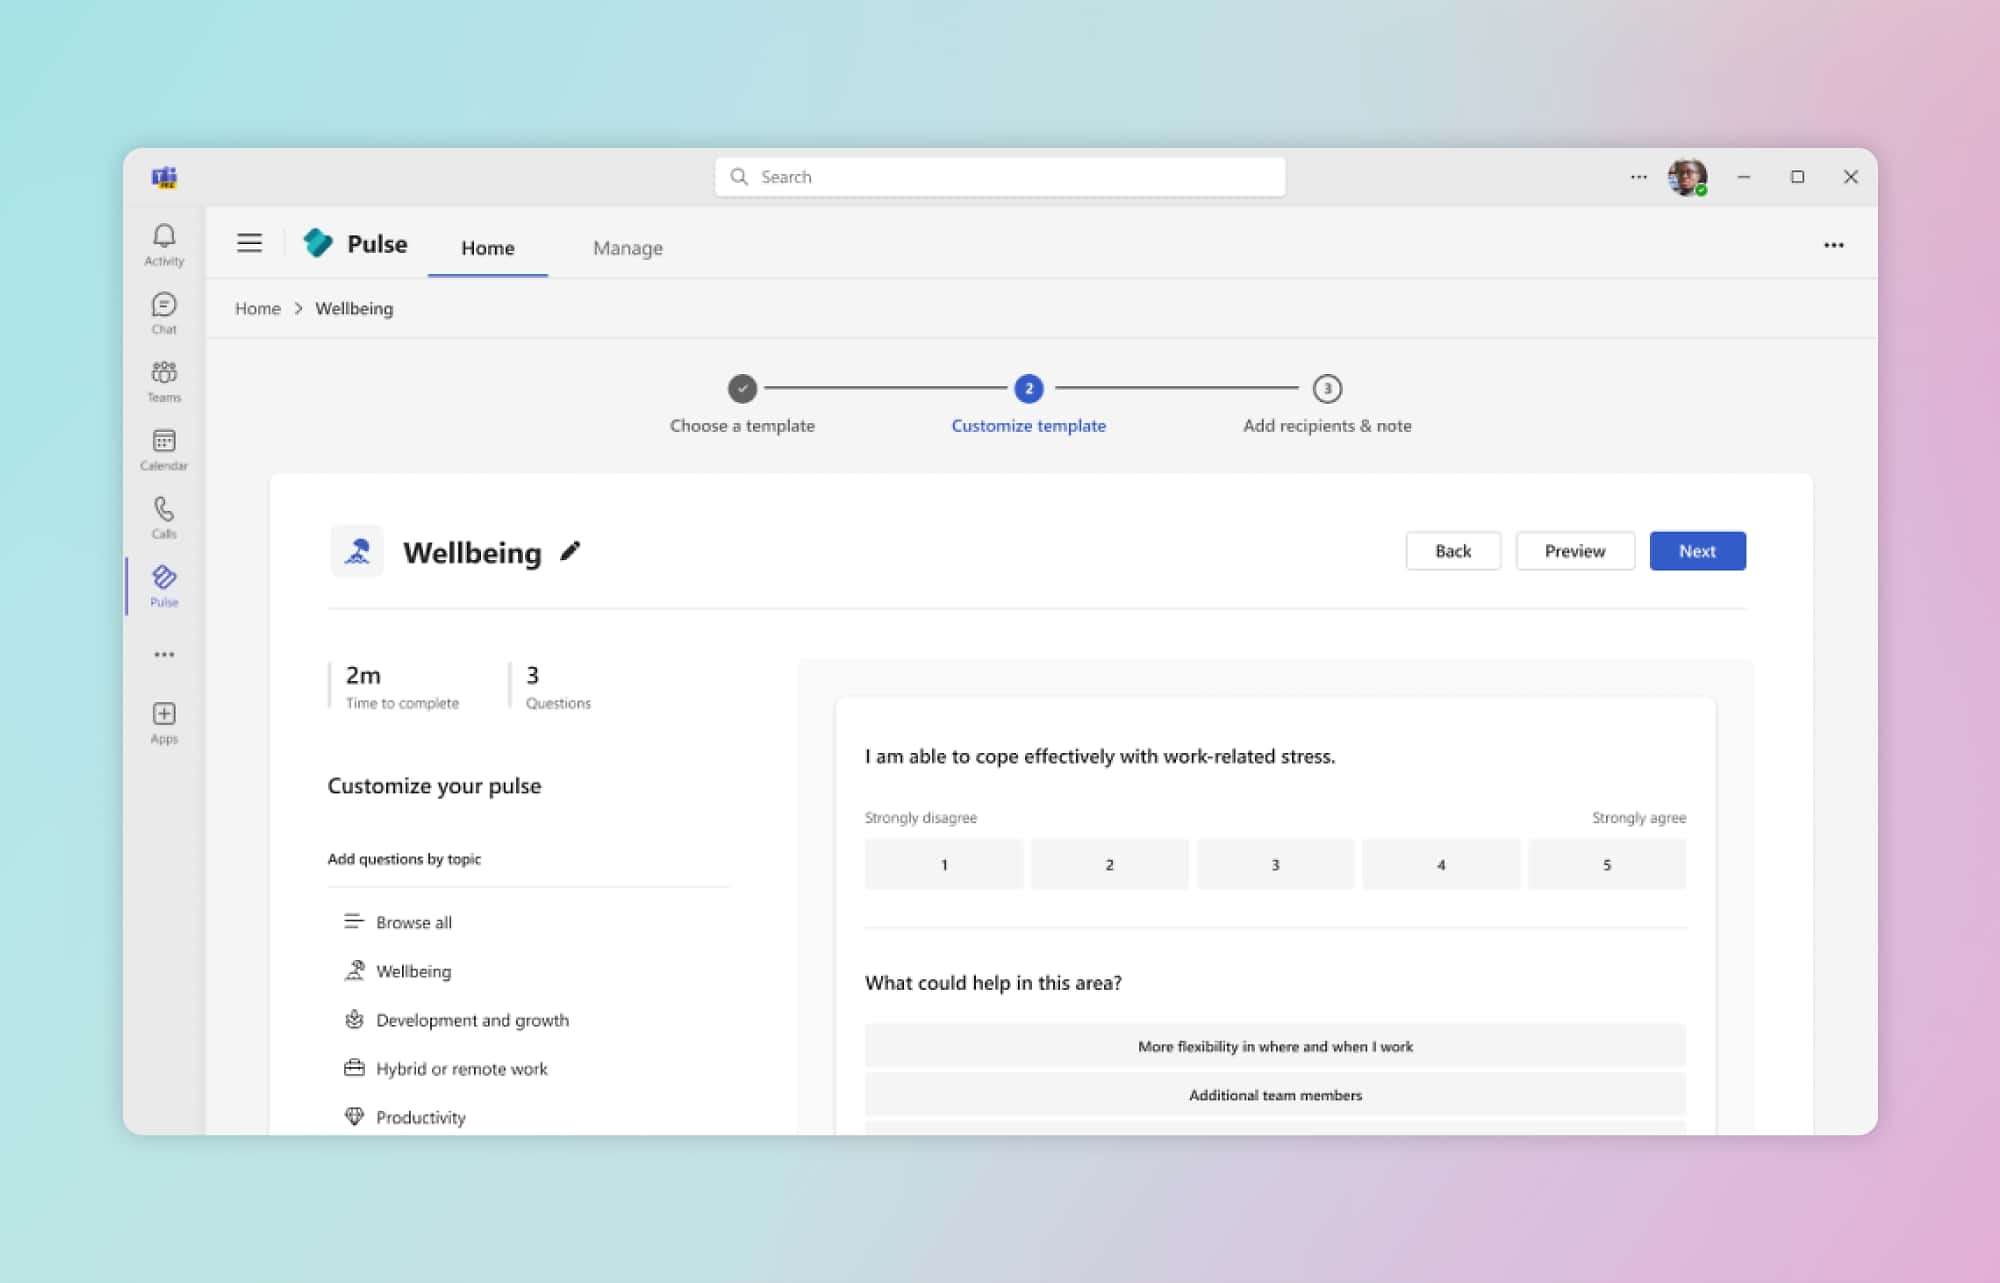2000x1283 pixels.
Task: Expand more apps ellipsis in sidebar
Action: pyautogui.click(x=164, y=654)
